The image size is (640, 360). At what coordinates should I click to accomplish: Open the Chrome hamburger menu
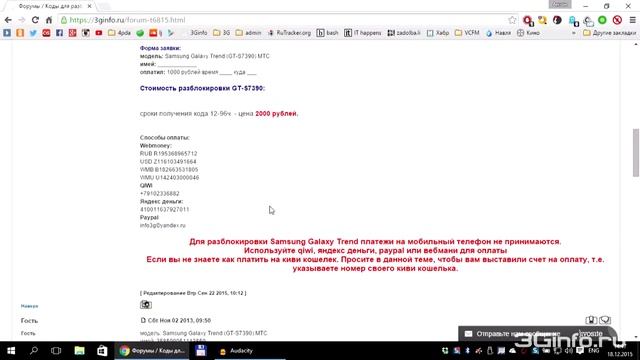pyautogui.click(x=633, y=20)
